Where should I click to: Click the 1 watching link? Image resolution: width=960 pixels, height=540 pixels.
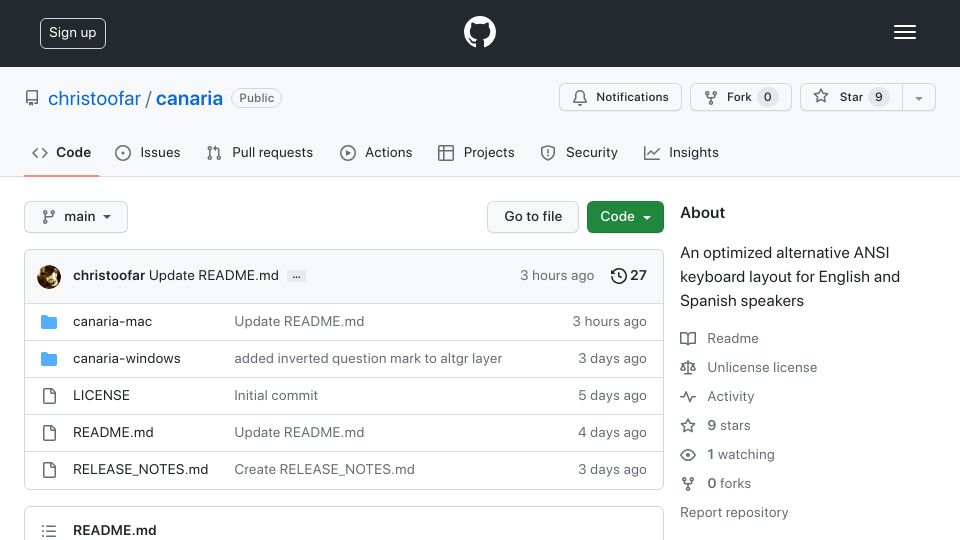(741, 454)
